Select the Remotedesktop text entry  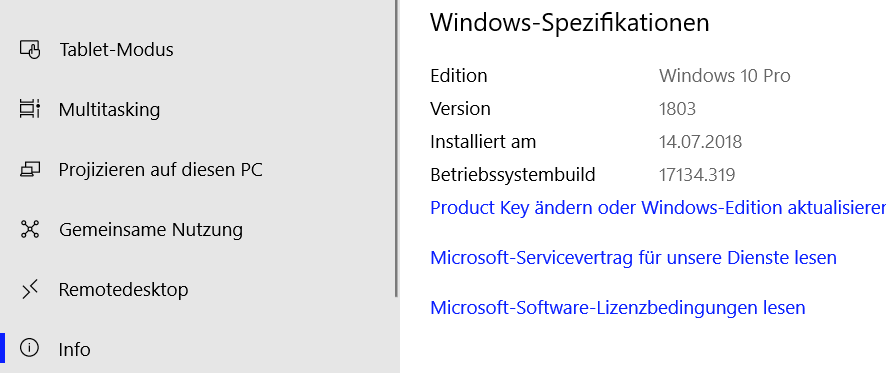(x=123, y=289)
